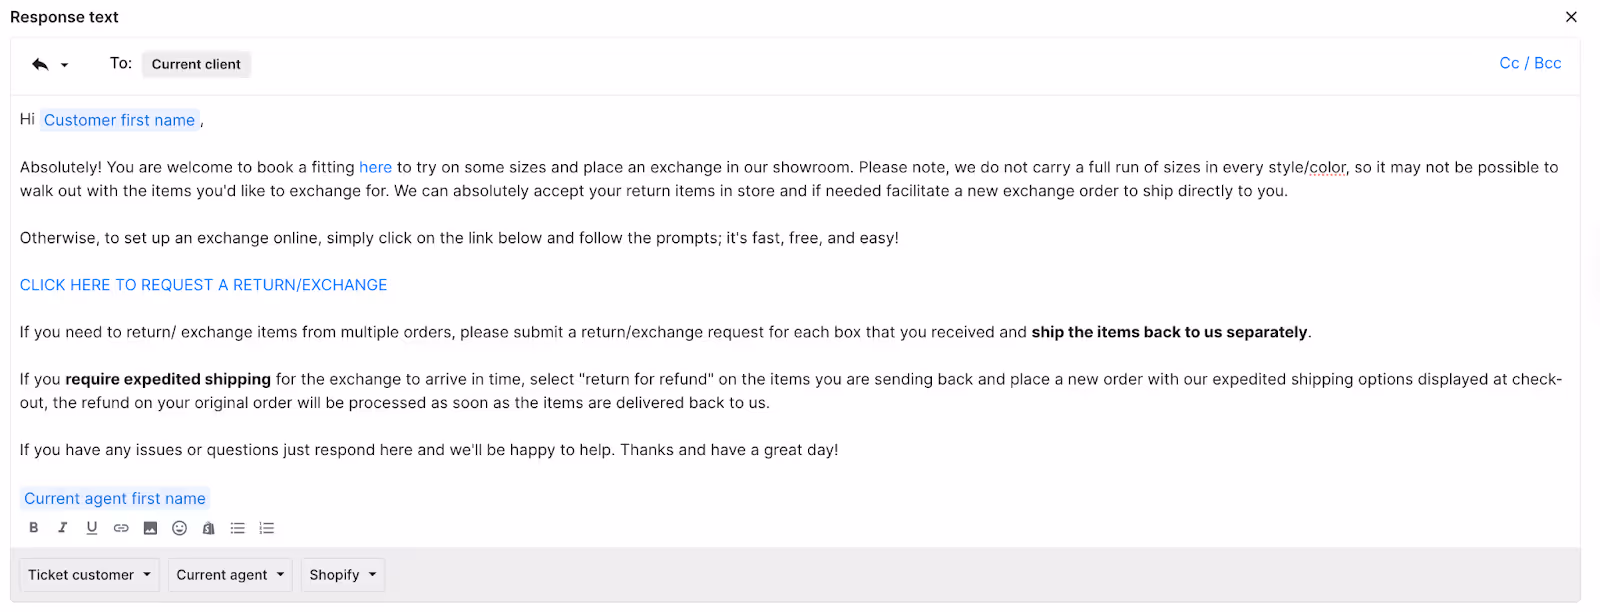Apply a bulleted list

[237, 528]
